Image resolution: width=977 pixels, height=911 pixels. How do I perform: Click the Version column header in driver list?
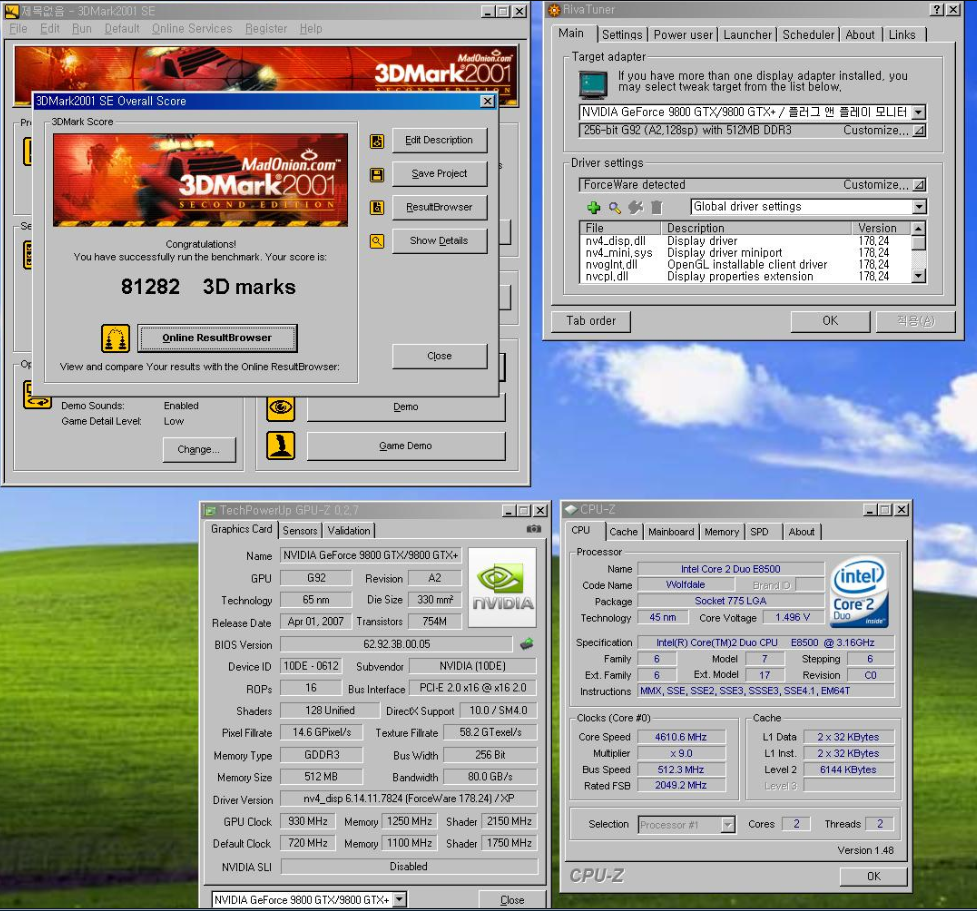pos(880,228)
